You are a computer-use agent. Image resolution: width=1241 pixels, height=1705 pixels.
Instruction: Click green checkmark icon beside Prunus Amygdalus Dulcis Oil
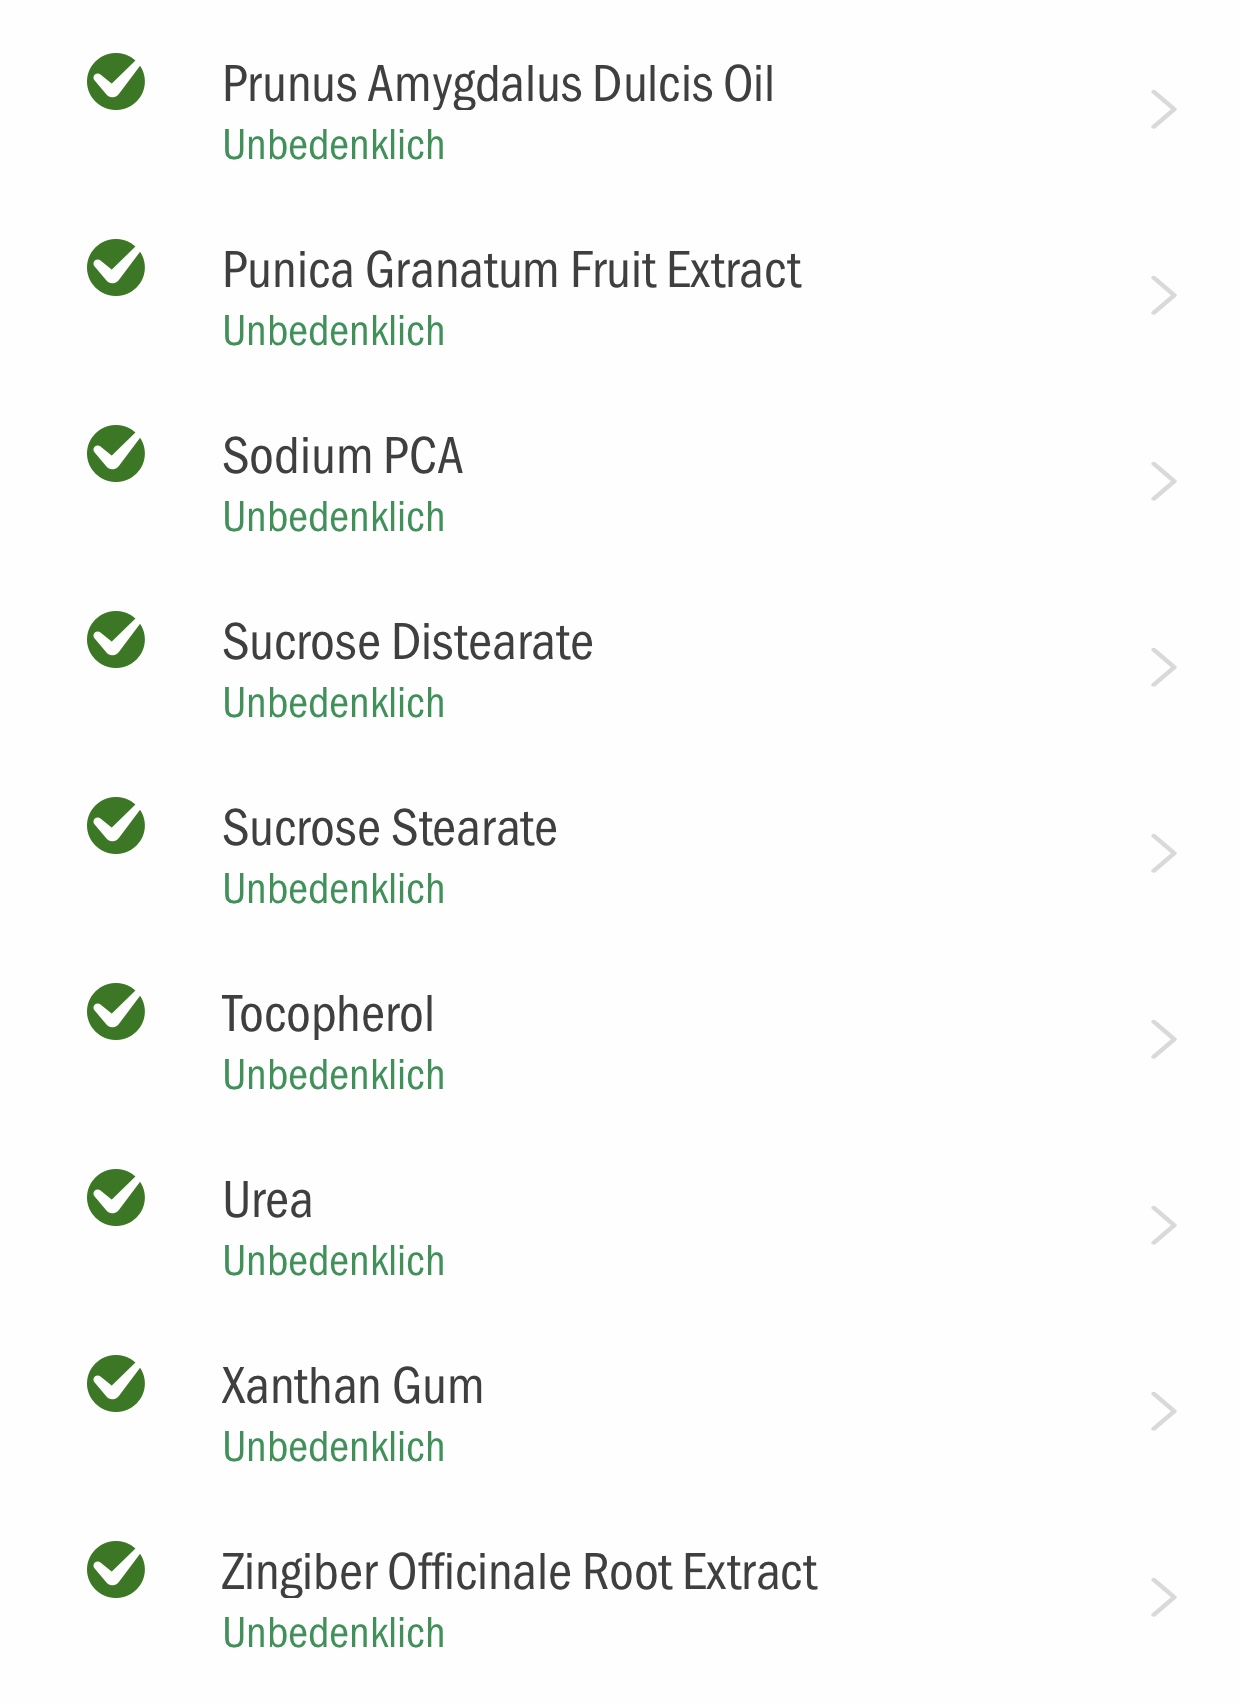[116, 82]
